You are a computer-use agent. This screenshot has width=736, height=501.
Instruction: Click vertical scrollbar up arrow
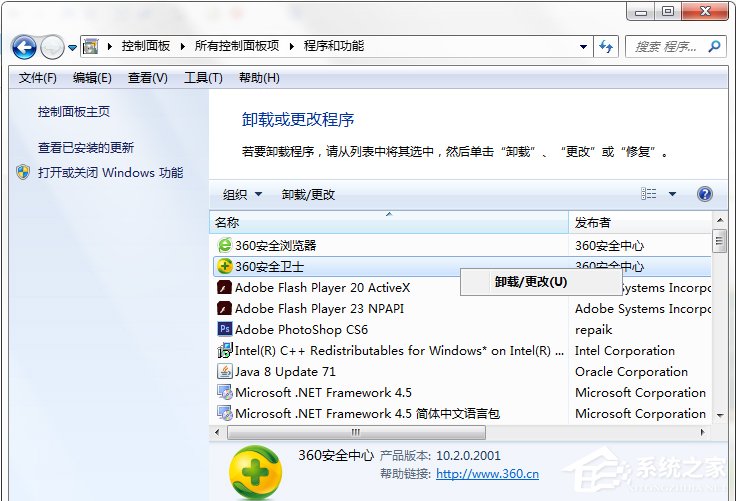click(720, 219)
